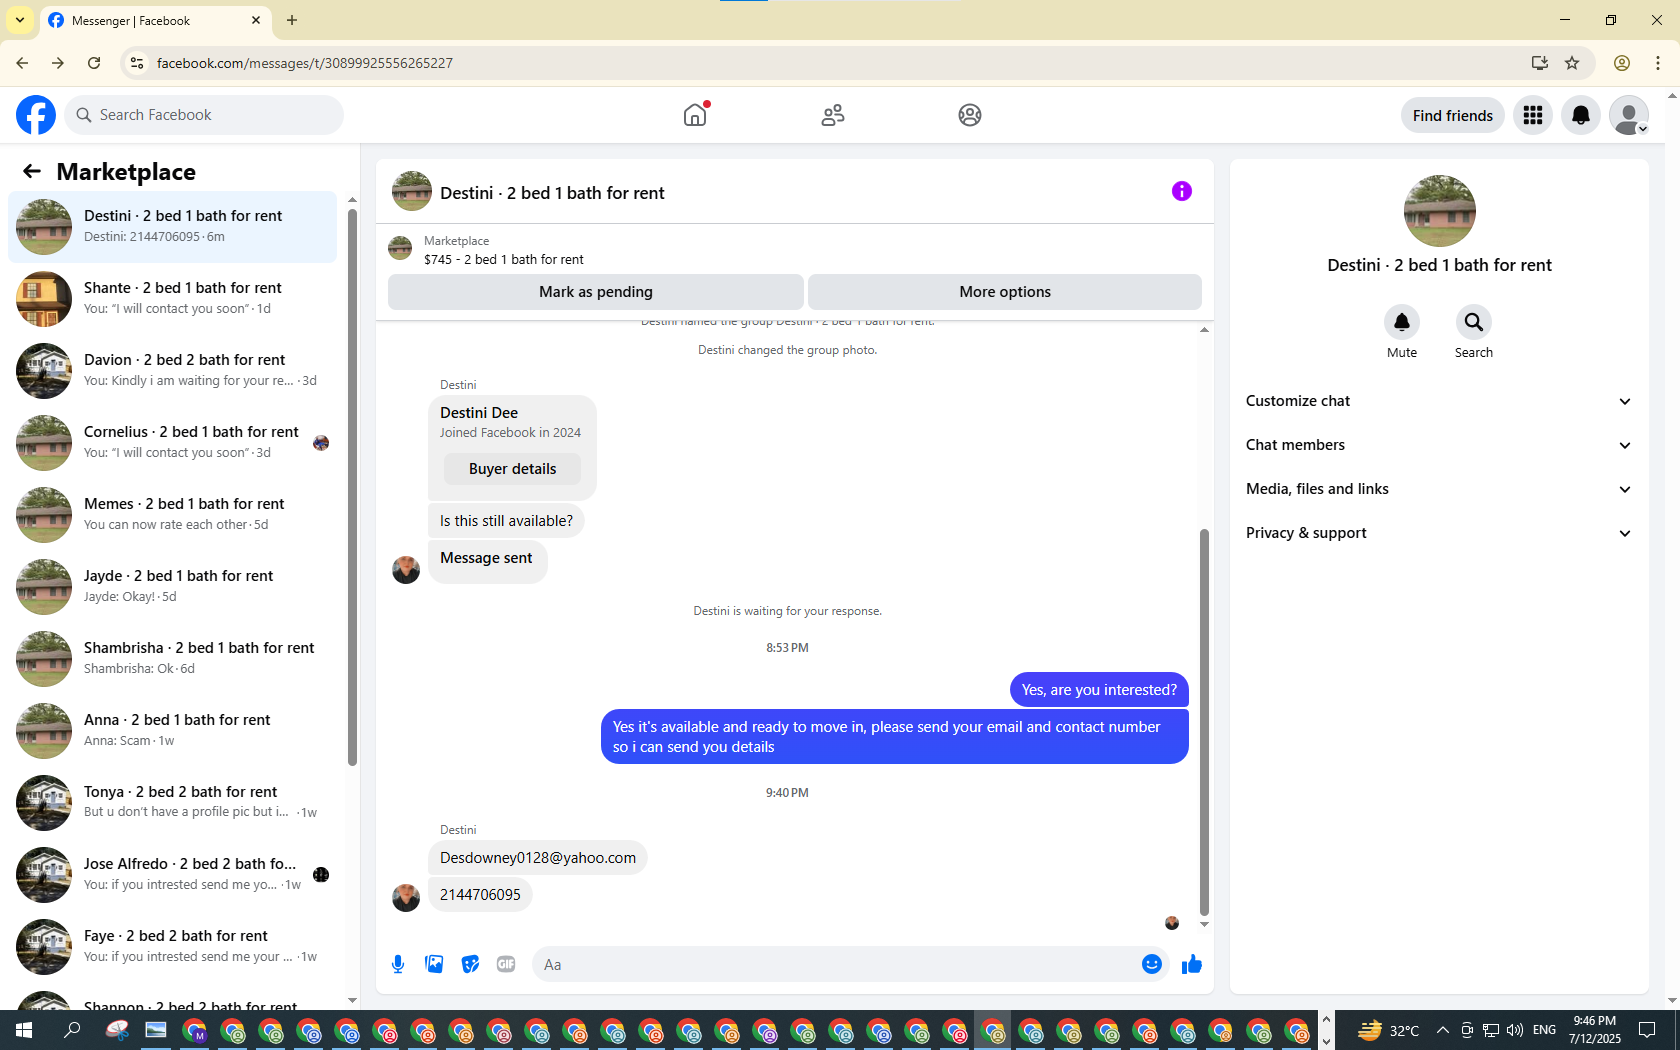The height and width of the screenshot is (1050, 1680).
Task: Open Jayde 2 bed 1 bath conversation
Action: 172,587
